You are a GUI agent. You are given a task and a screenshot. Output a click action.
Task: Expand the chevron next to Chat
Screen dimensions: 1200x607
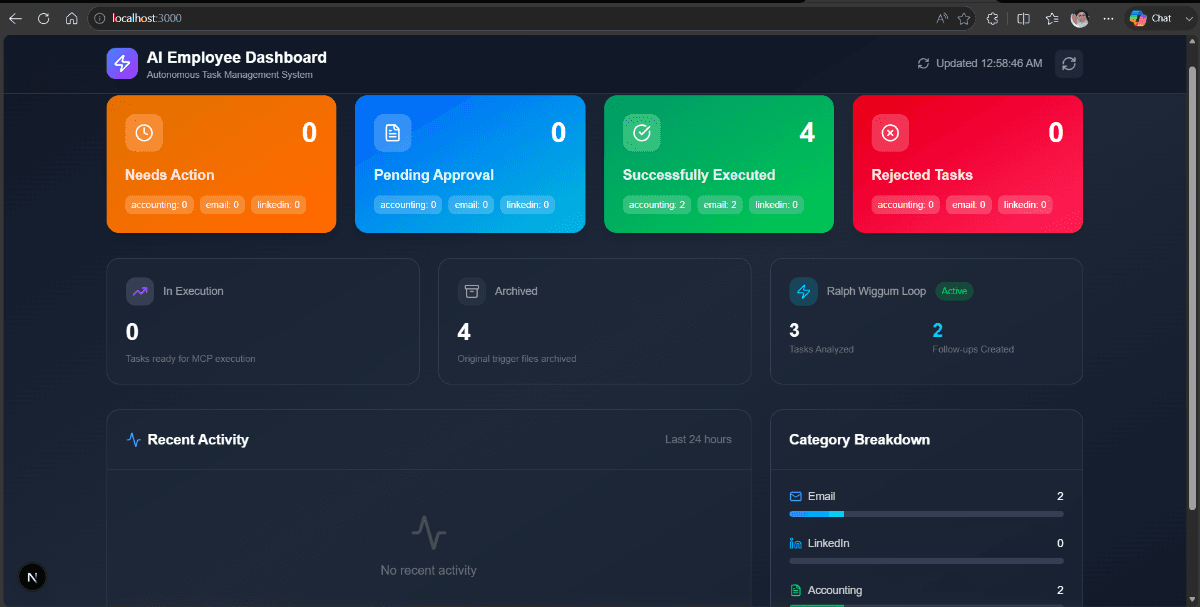1188,18
